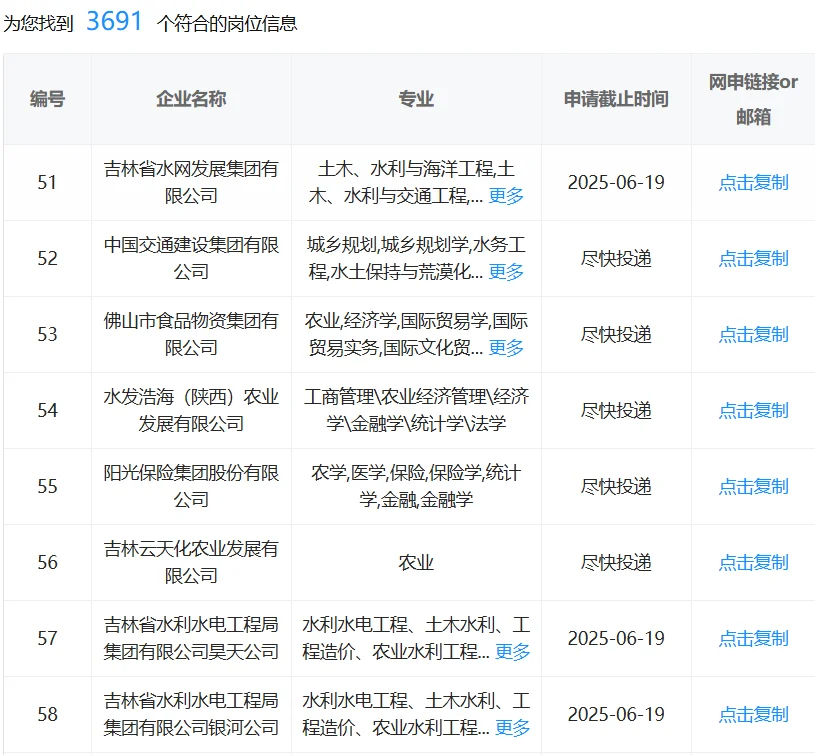
Task: Click the 企业名称 column header
Action: coord(191,99)
